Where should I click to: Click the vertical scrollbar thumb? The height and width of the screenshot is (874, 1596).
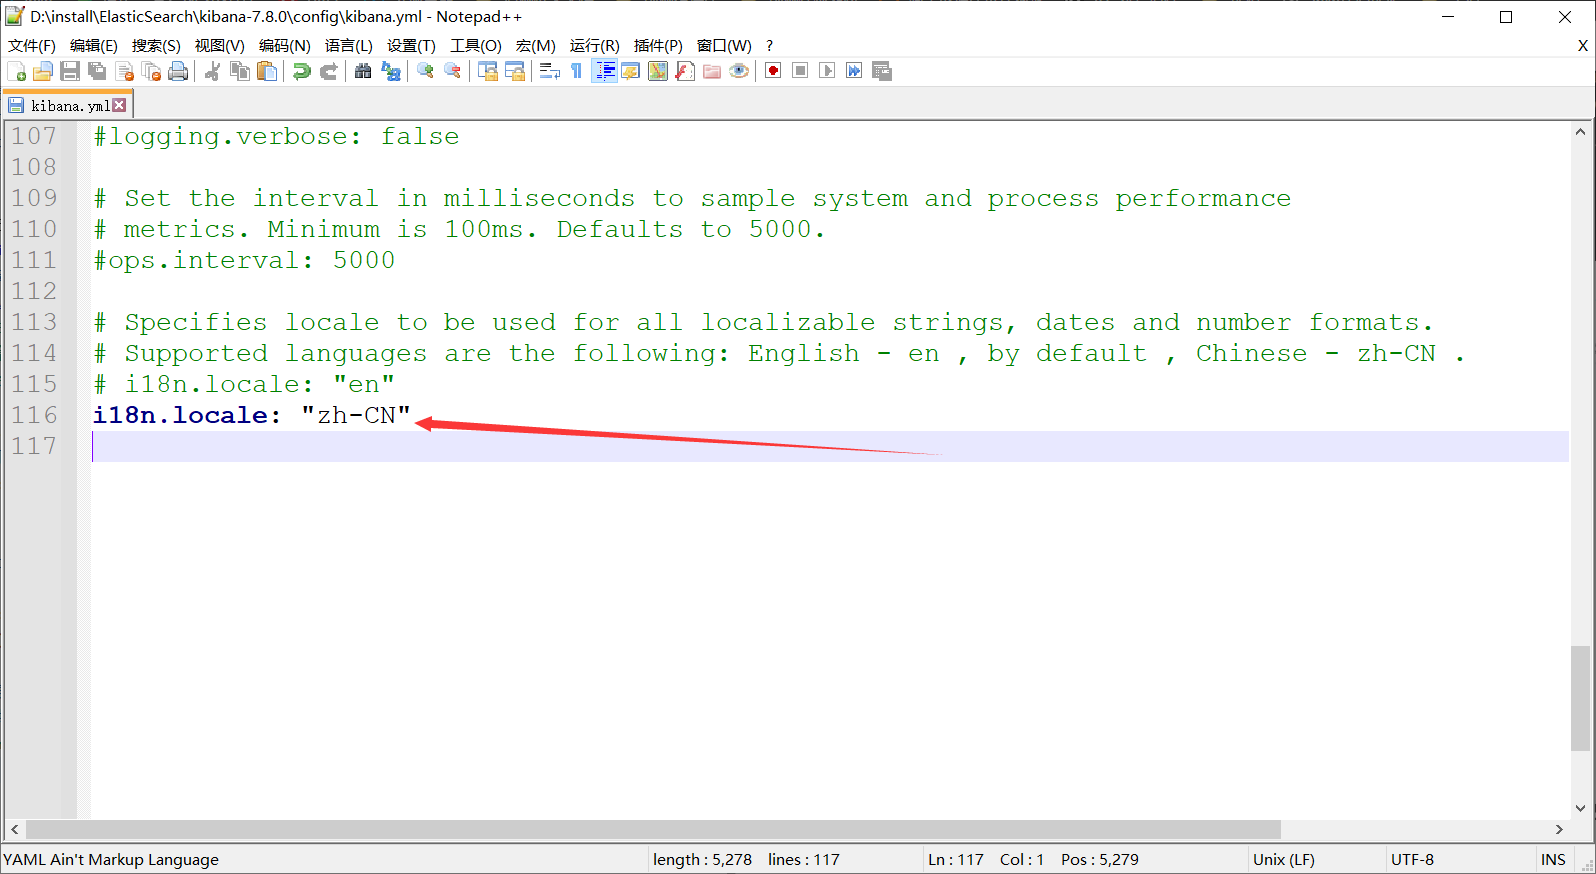(x=1580, y=698)
